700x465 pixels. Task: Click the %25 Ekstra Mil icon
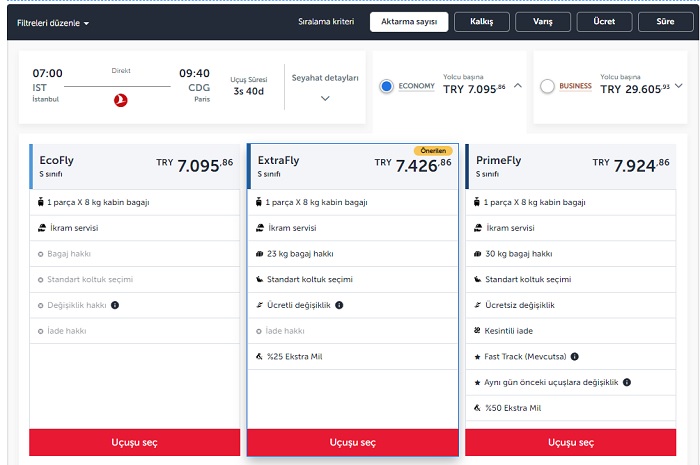259,357
